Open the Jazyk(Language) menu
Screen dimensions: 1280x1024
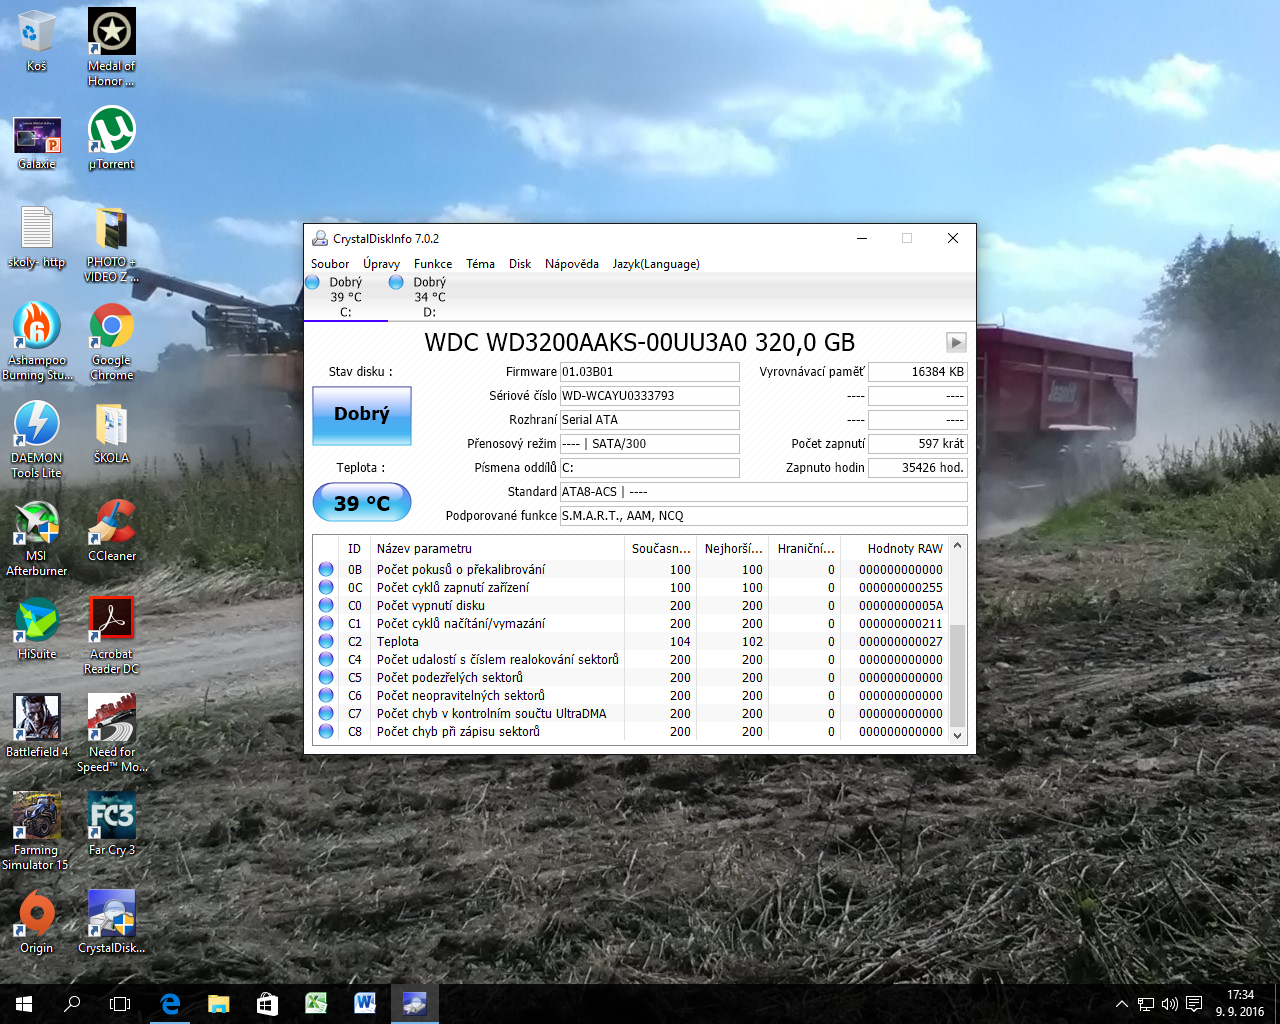point(656,264)
